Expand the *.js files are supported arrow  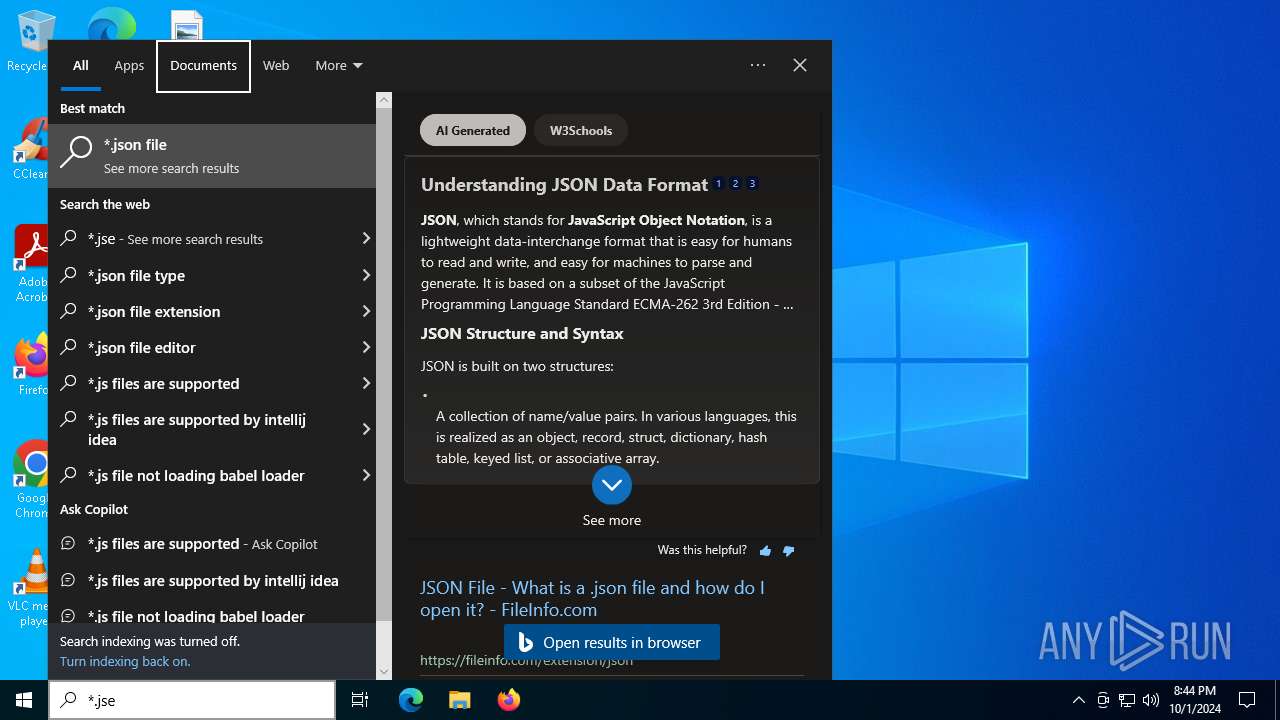pyautogui.click(x=366, y=383)
